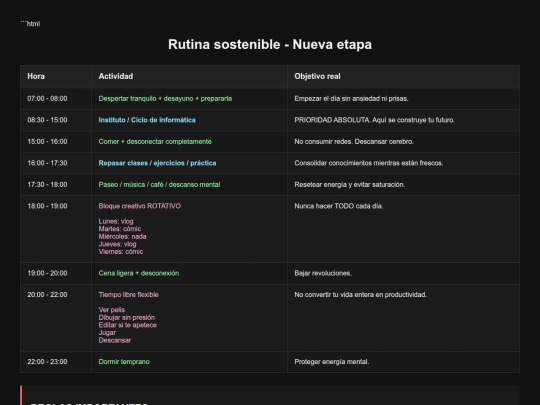
Task: Click 'Empezar el día sin ansiedad ni prisas.'
Action: 351,98
